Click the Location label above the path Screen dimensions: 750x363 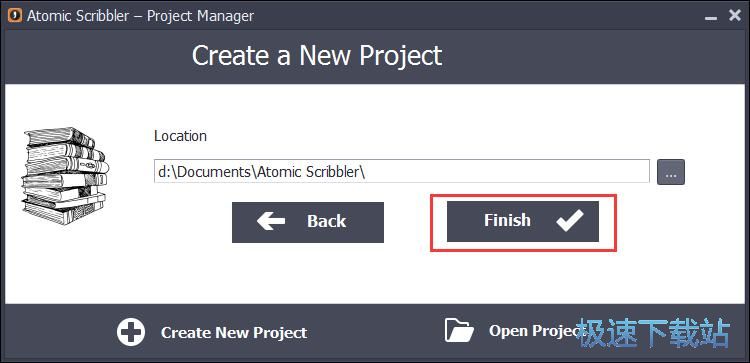pyautogui.click(x=180, y=136)
